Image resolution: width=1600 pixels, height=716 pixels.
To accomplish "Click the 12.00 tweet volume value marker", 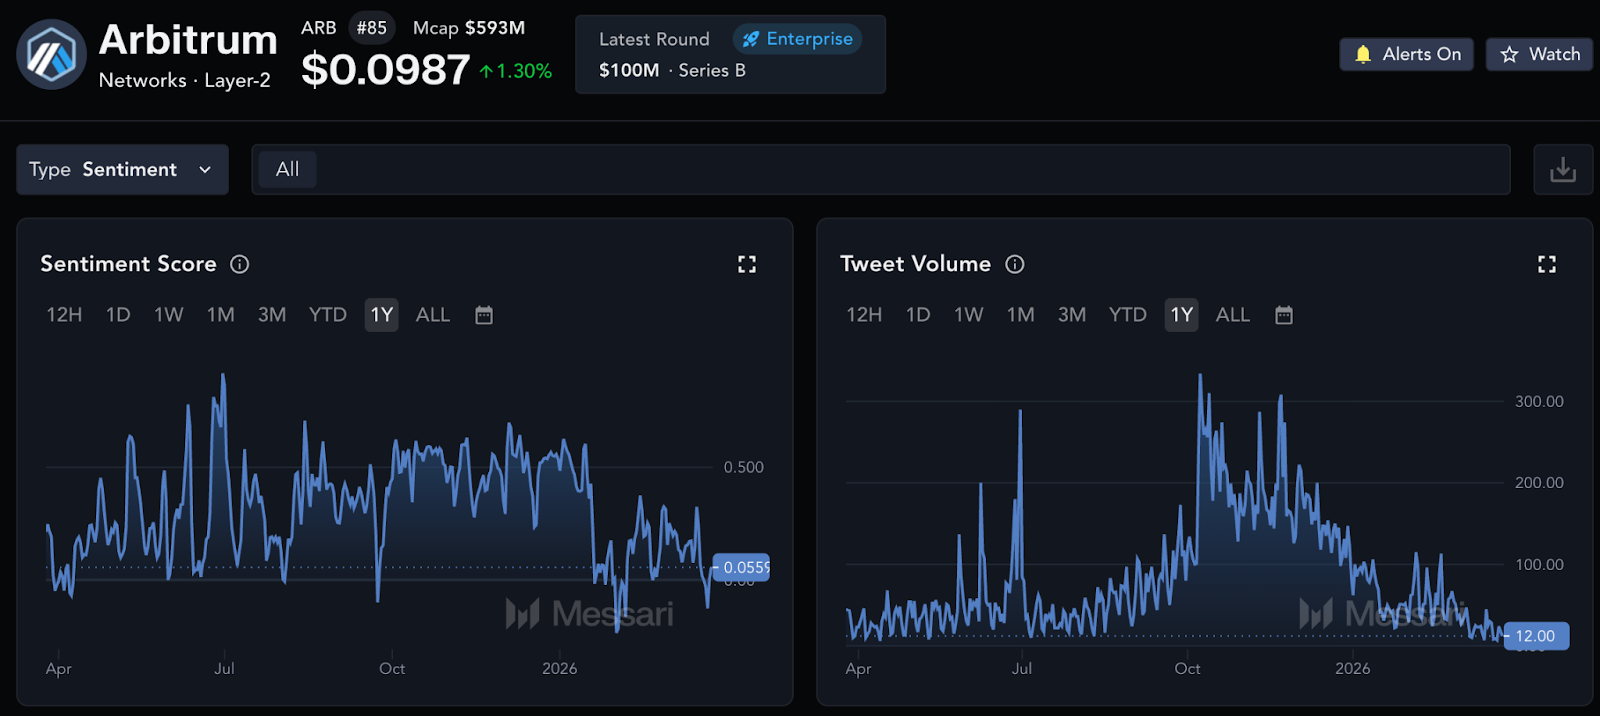I will pos(1535,636).
